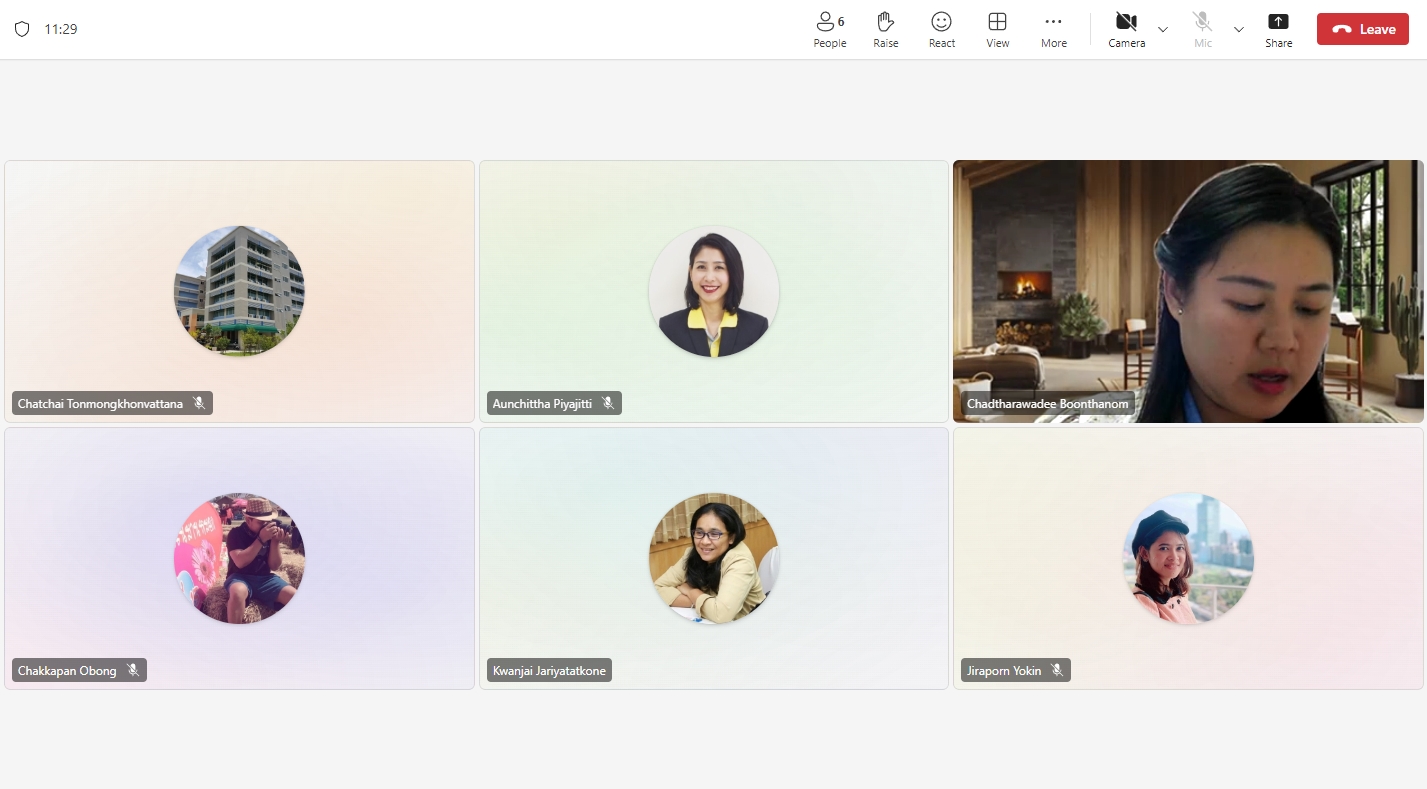This screenshot has width=1427, height=789.
Task: Raise your hand in the meeting
Action: click(885, 29)
